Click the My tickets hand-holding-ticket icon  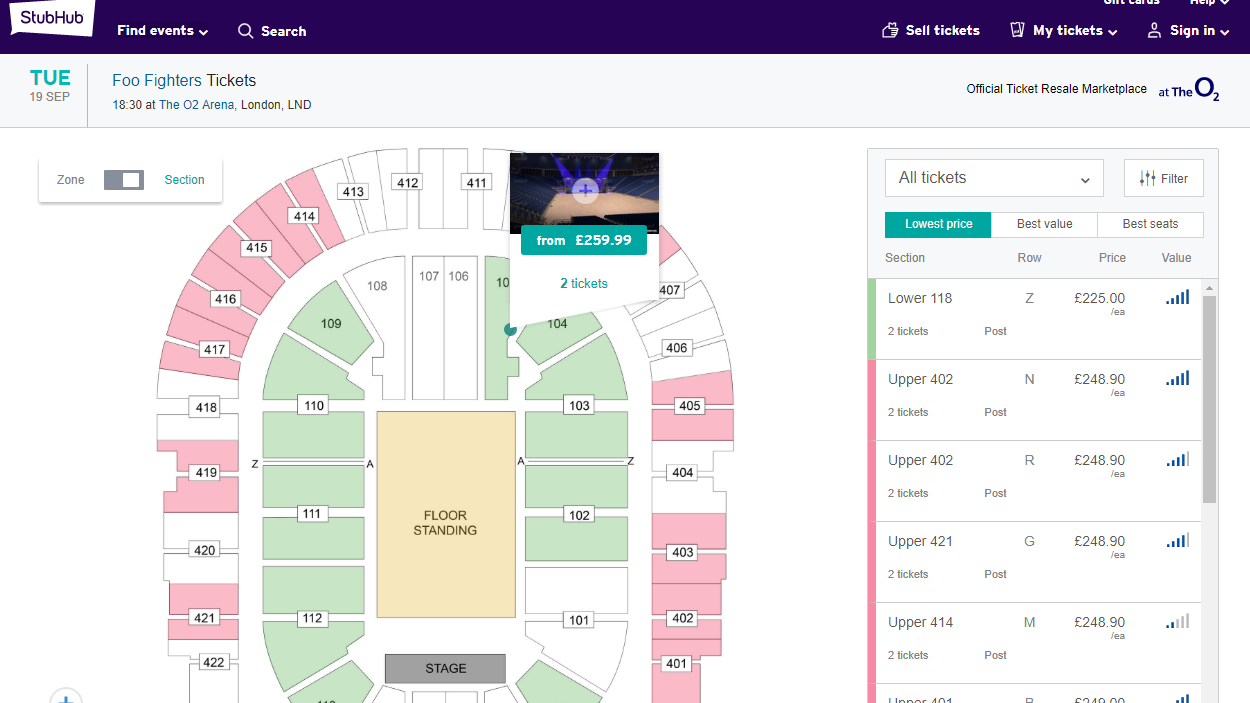pyautogui.click(x=1017, y=30)
